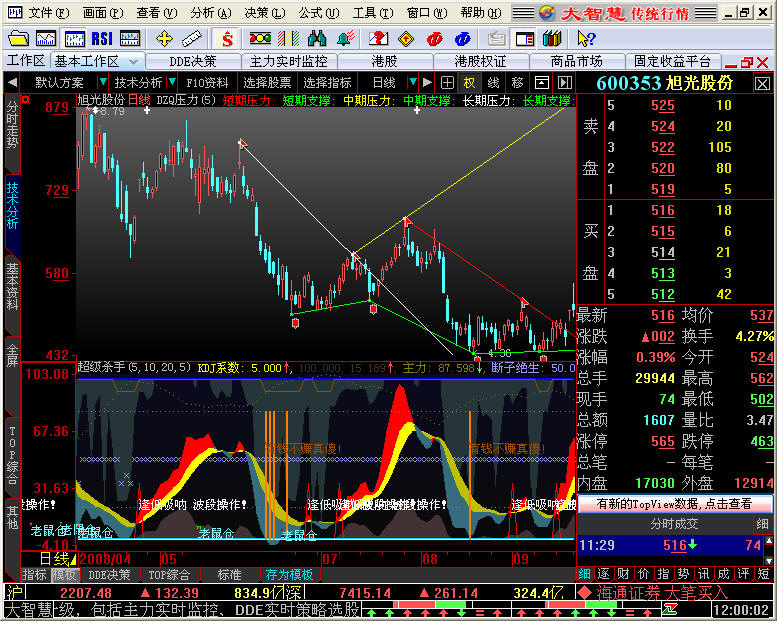Click the greyed briefcase toolbar icon

(496, 38)
